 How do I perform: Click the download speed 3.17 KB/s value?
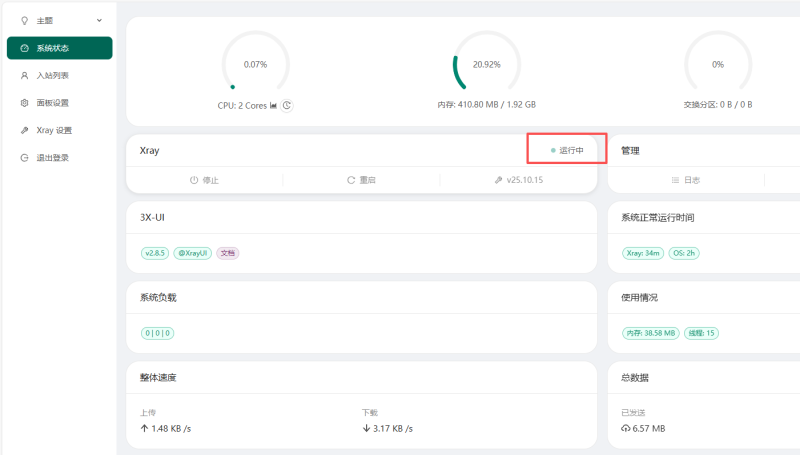(x=393, y=428)
